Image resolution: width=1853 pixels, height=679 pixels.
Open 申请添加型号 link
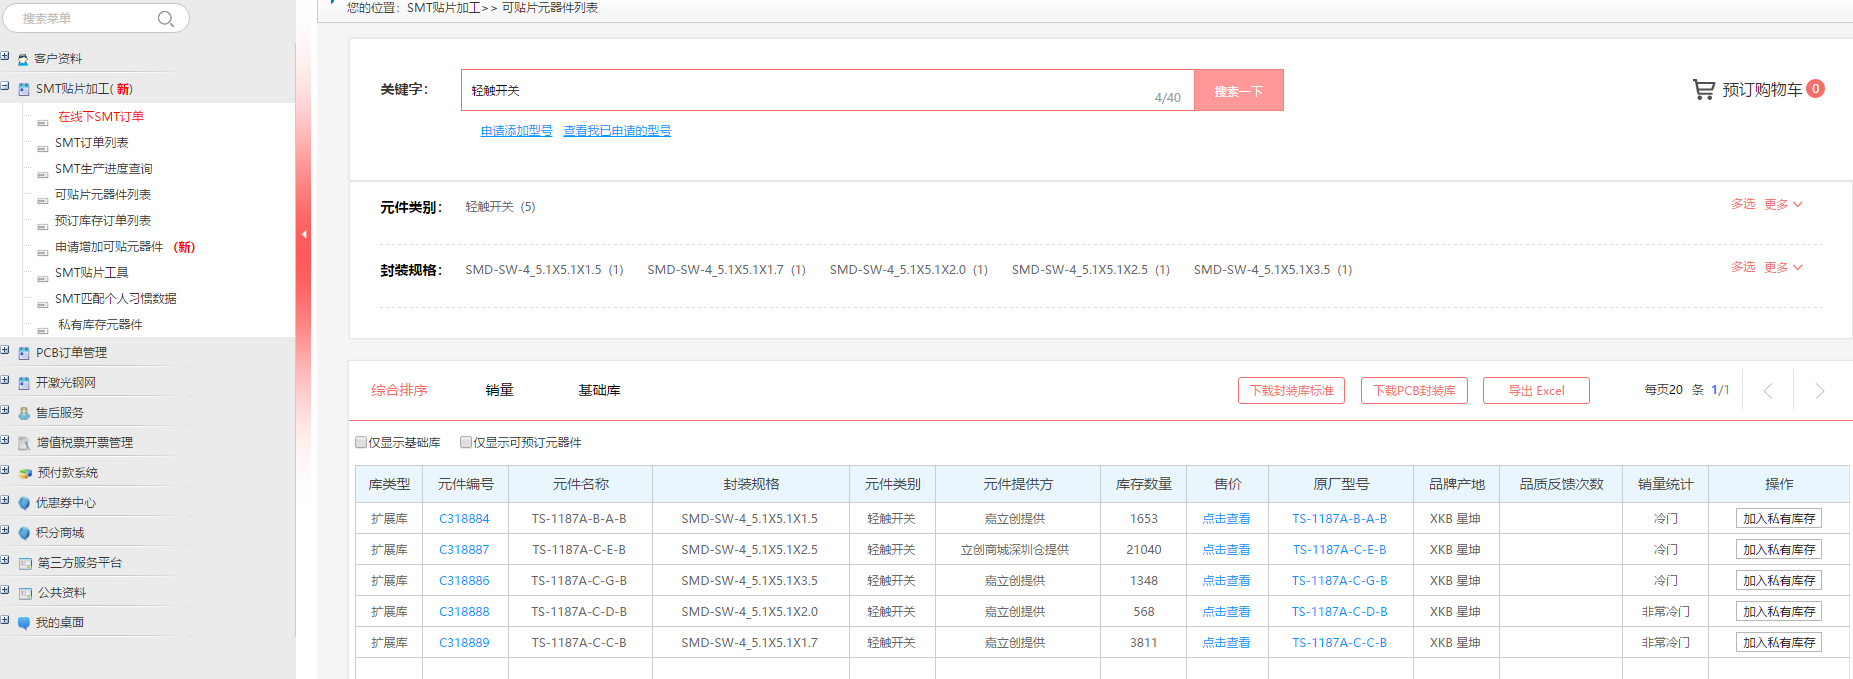coord(516,131)
